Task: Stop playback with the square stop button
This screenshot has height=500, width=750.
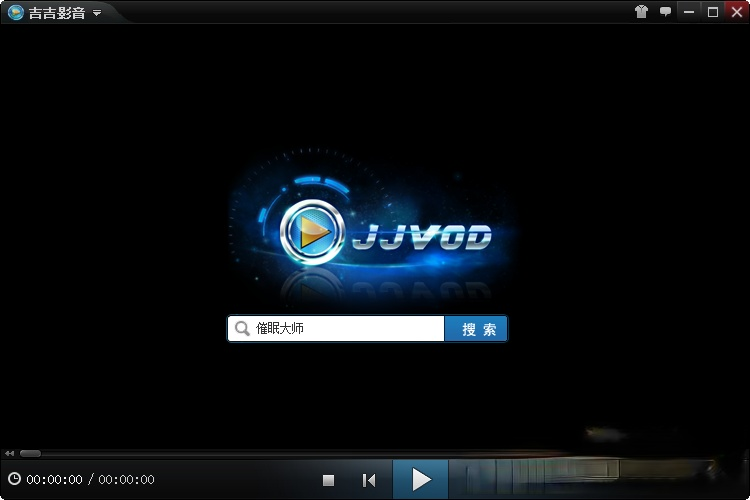Action: 328,480
